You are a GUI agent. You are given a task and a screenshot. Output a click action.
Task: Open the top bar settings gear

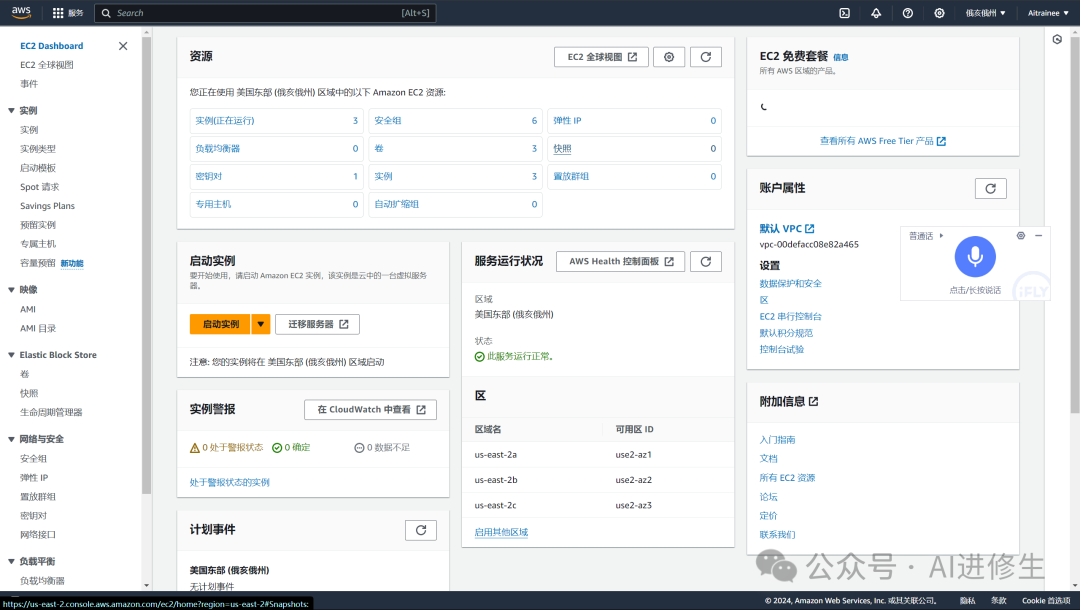coord(939,13)
